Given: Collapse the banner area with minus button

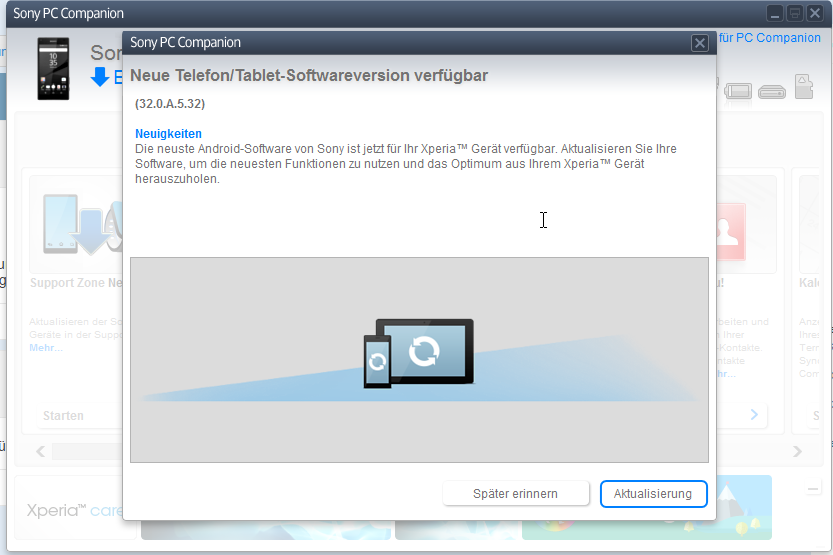Looking at the screenshot, I should click(x=813, y=489).
